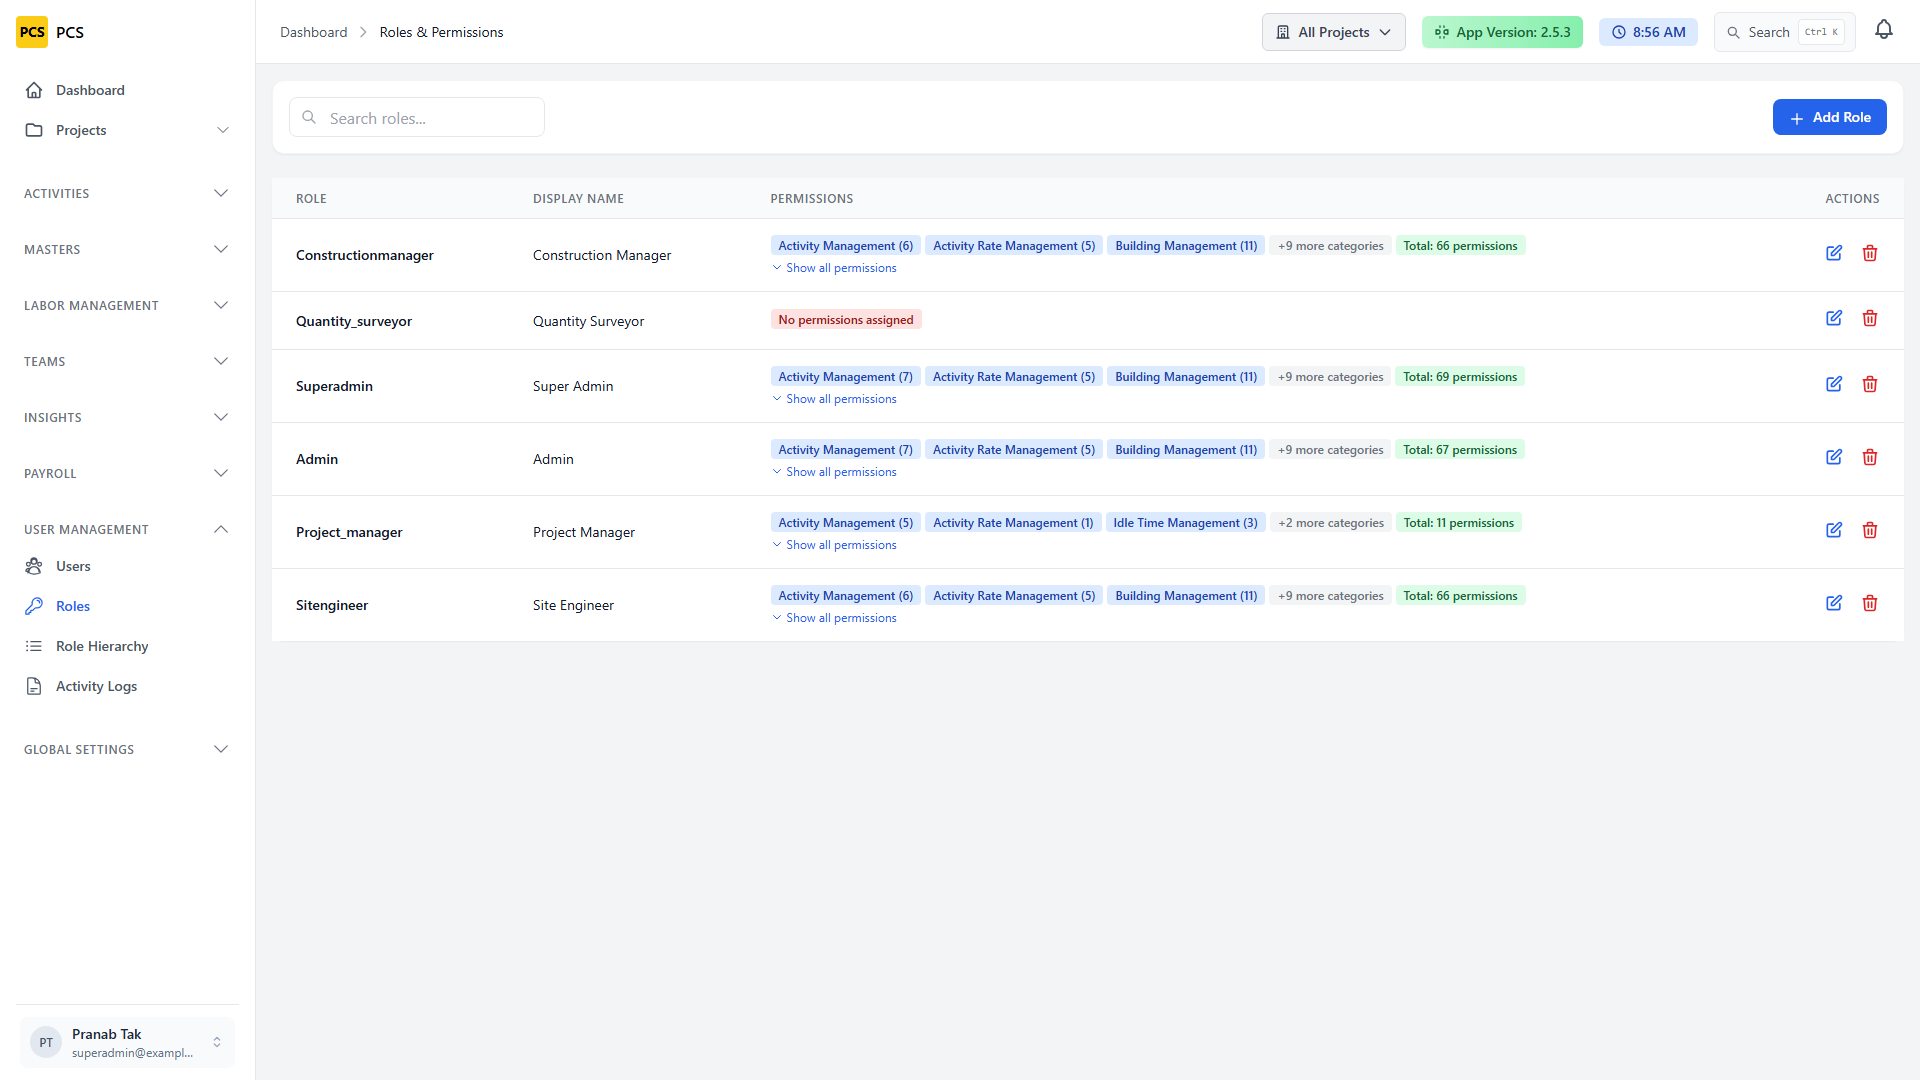Click the PCS logo icon
This screenshot has width=1920, height=1080.
click(x=32, y=32)
